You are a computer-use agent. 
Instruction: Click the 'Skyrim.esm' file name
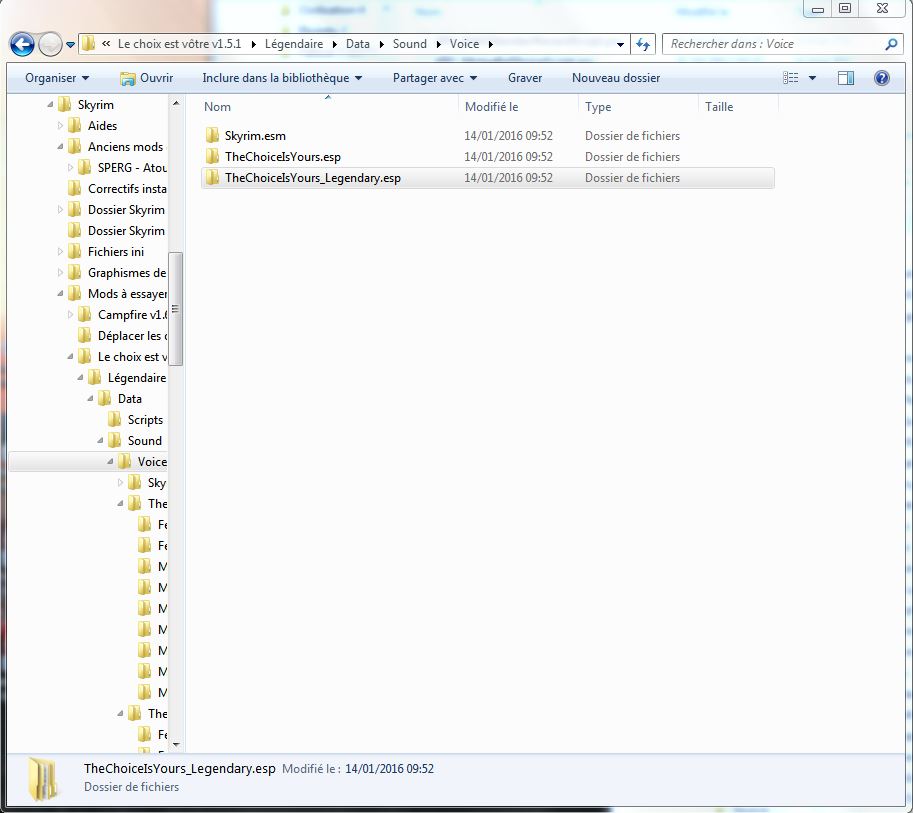tap(255, 136)
